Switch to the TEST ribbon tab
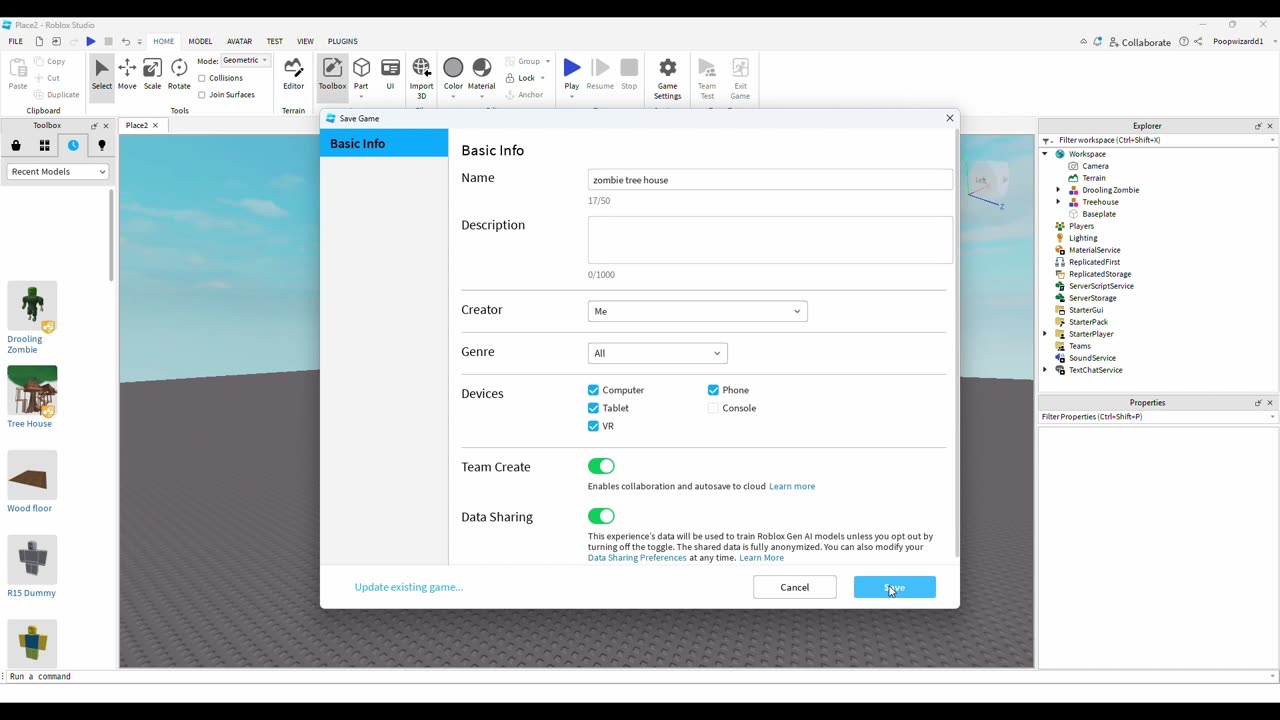 pos(275,41)
